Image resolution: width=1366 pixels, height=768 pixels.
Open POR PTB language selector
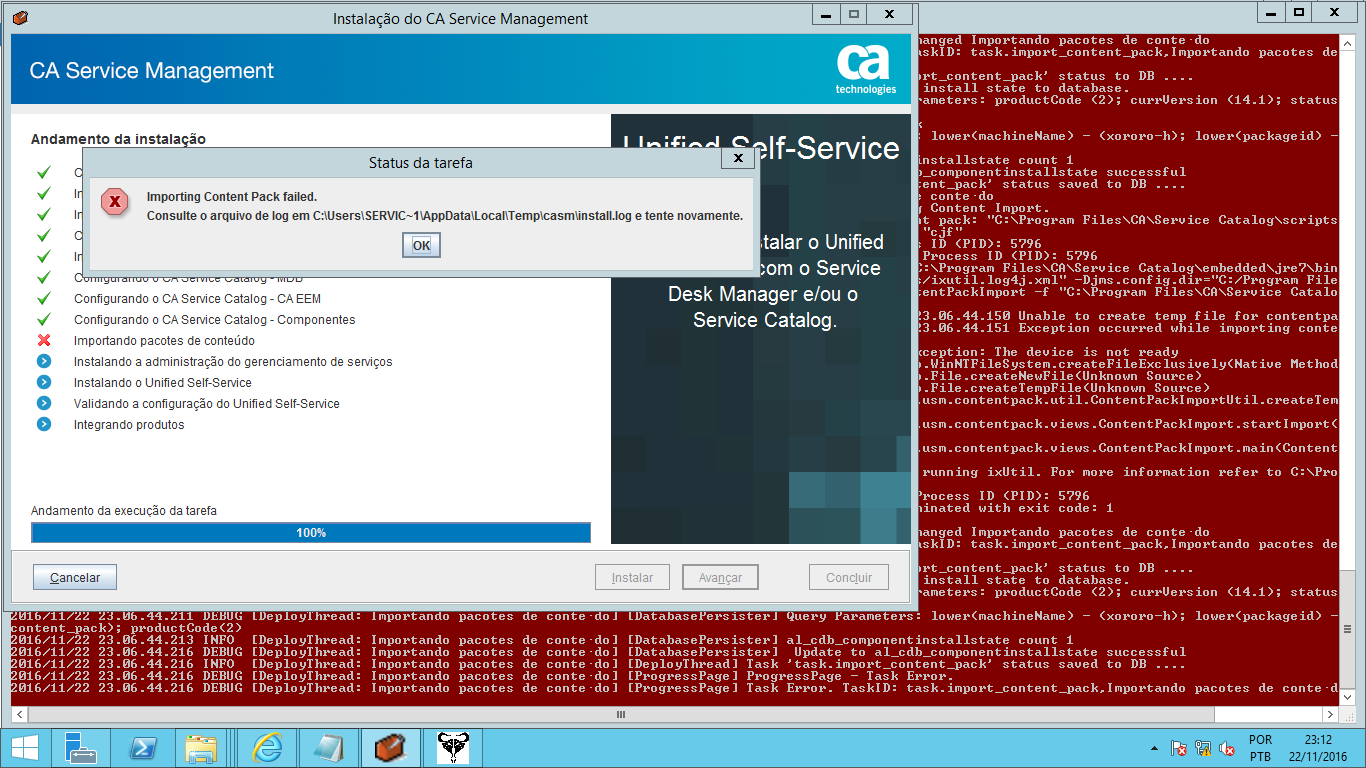[x=1260, y=748]
